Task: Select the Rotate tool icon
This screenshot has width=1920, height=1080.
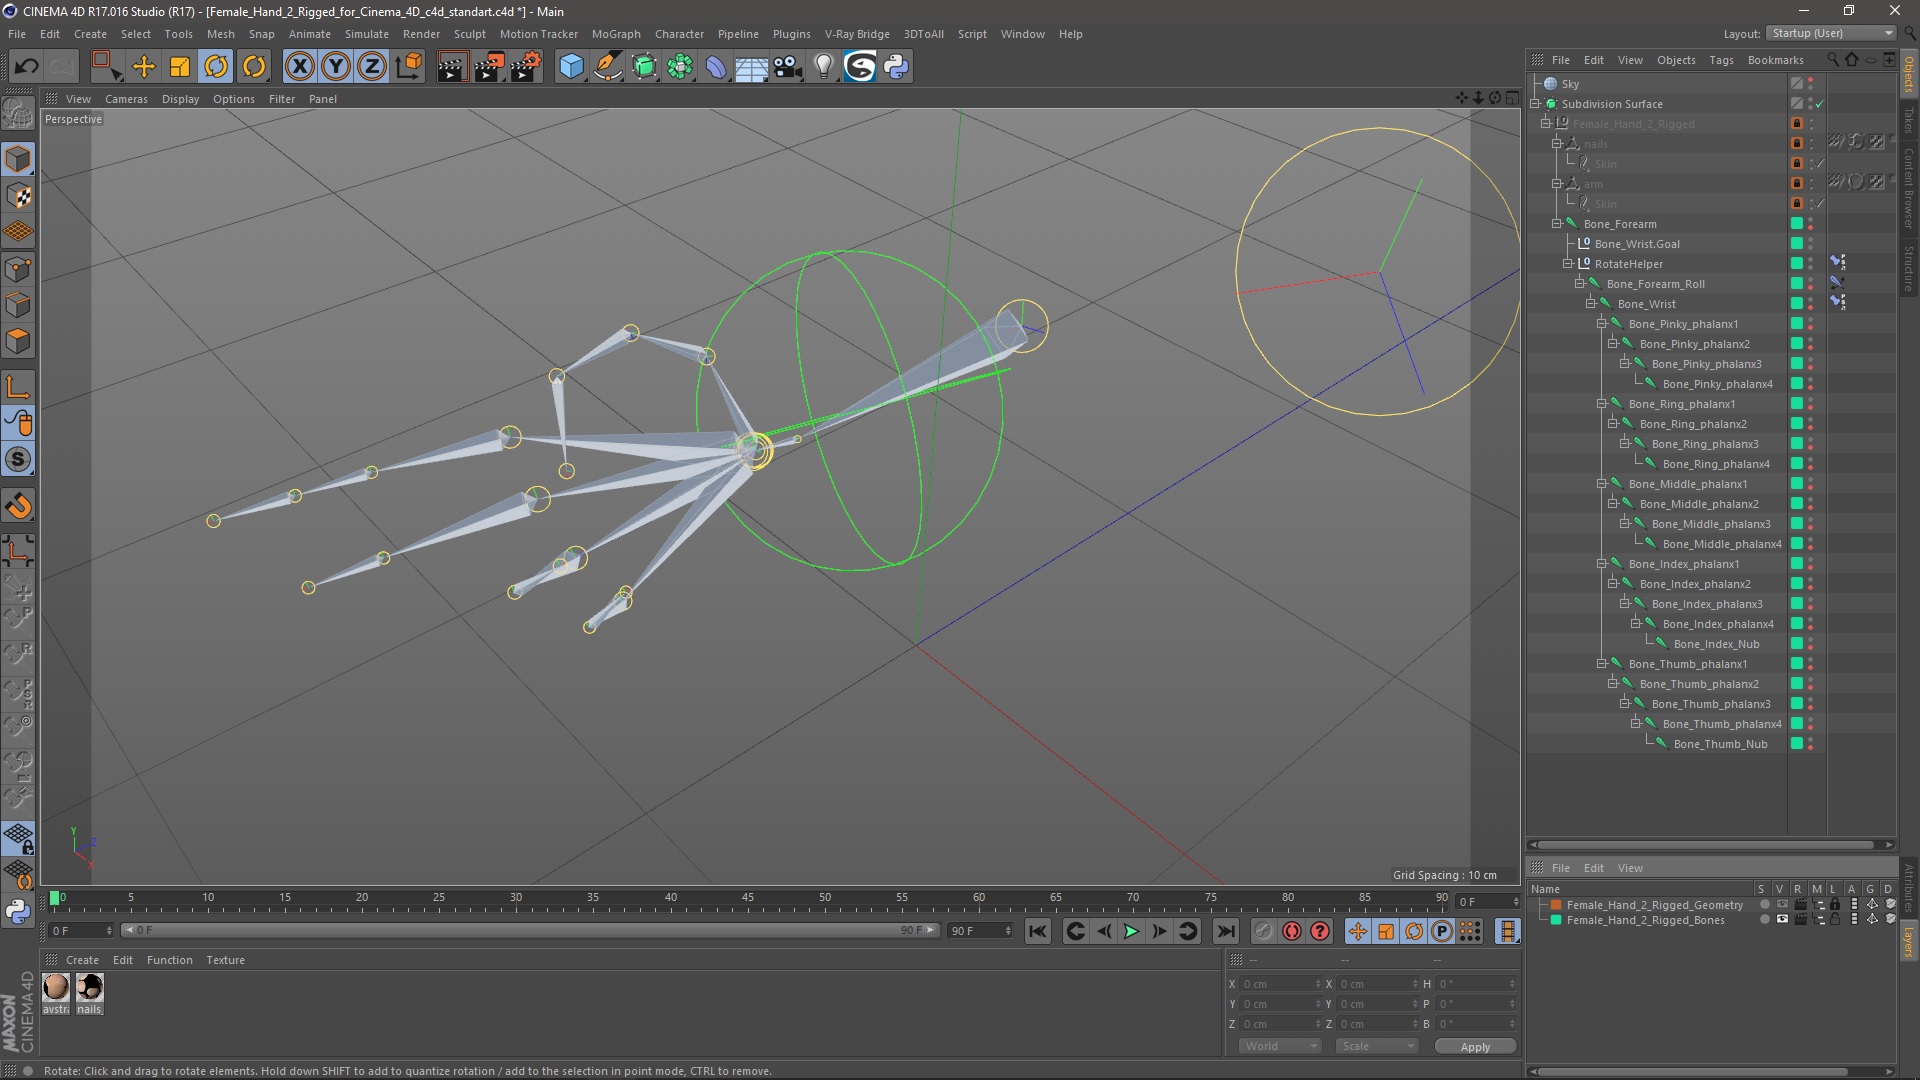Action: click(216, 67)
